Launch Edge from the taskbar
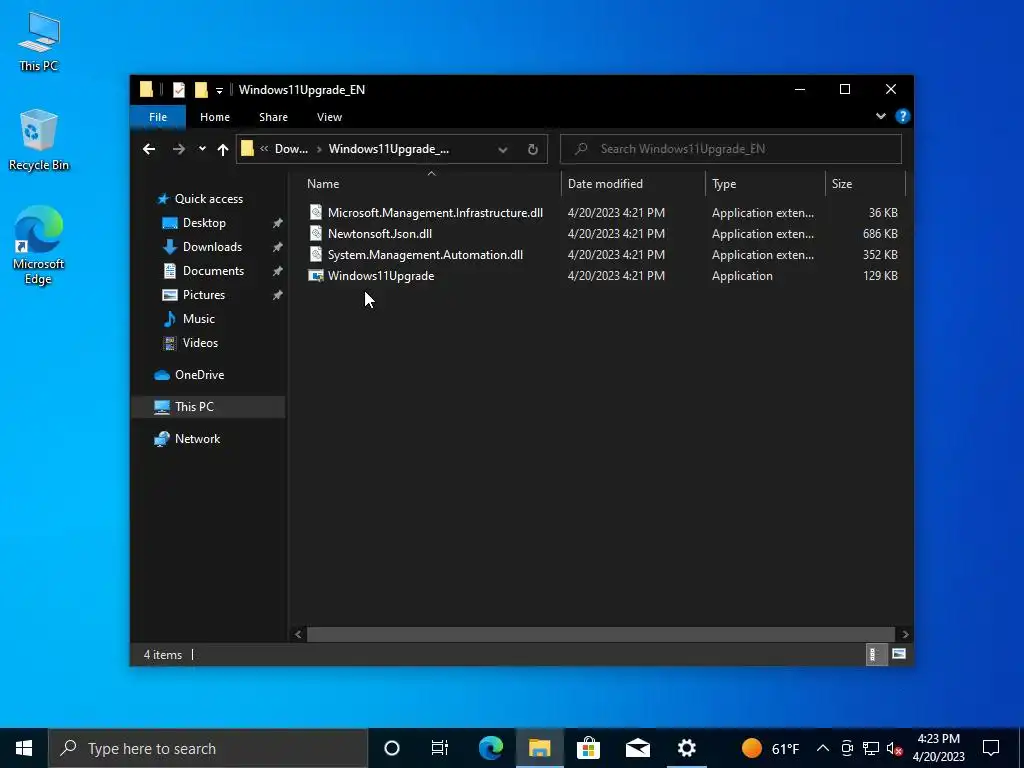The height and width of the screenshot is (768, 1024). (490, 748)
